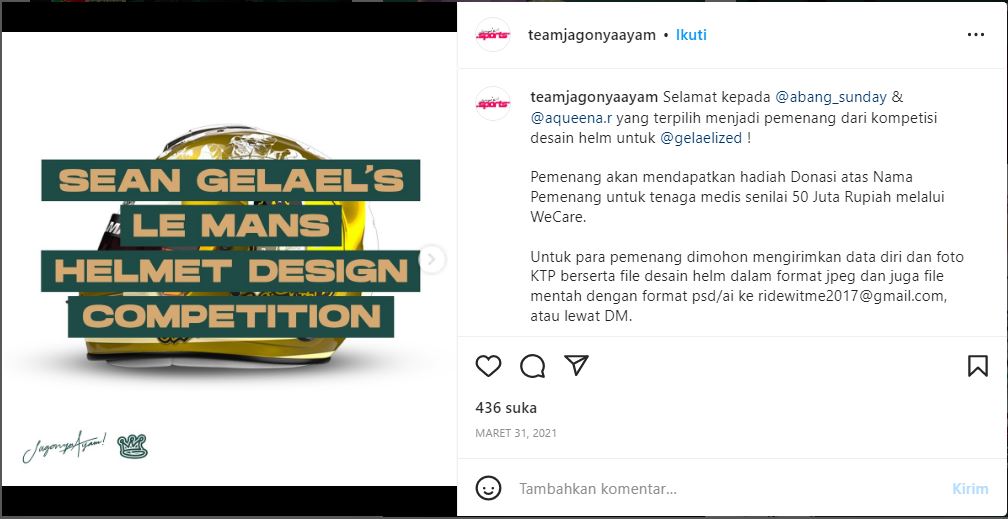Share the post with the paper plane icon
1008x519 pixels.
(577, 365)
